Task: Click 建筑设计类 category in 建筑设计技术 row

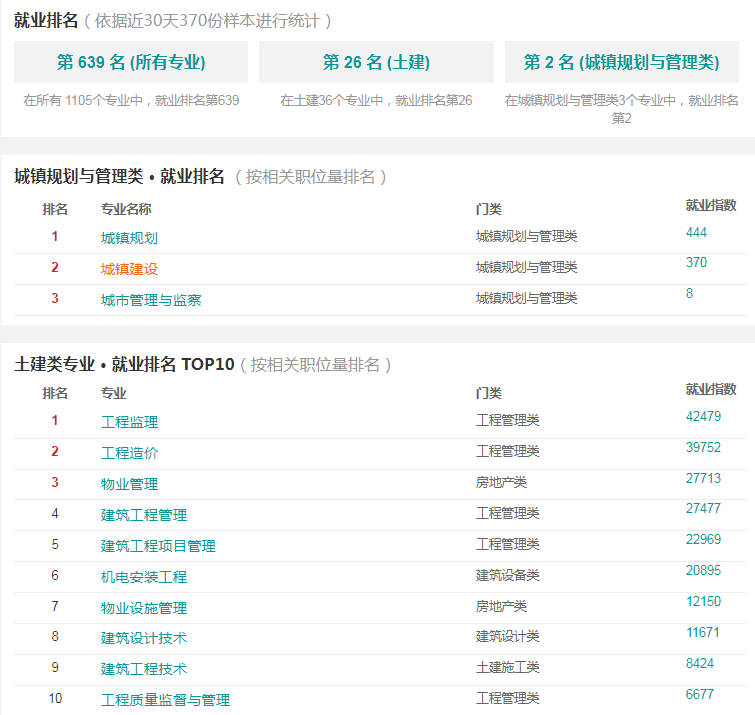Action: (508, 636)
